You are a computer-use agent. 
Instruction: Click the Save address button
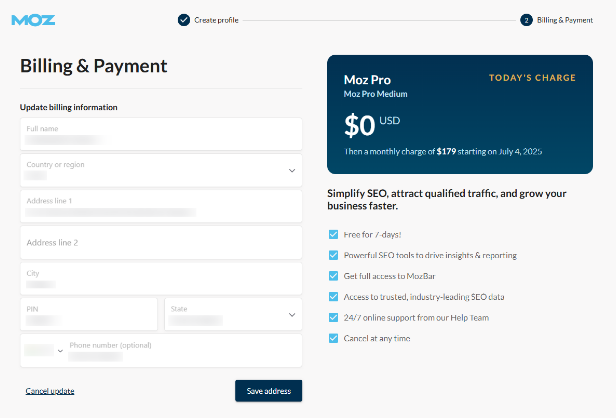pos(269,391)
